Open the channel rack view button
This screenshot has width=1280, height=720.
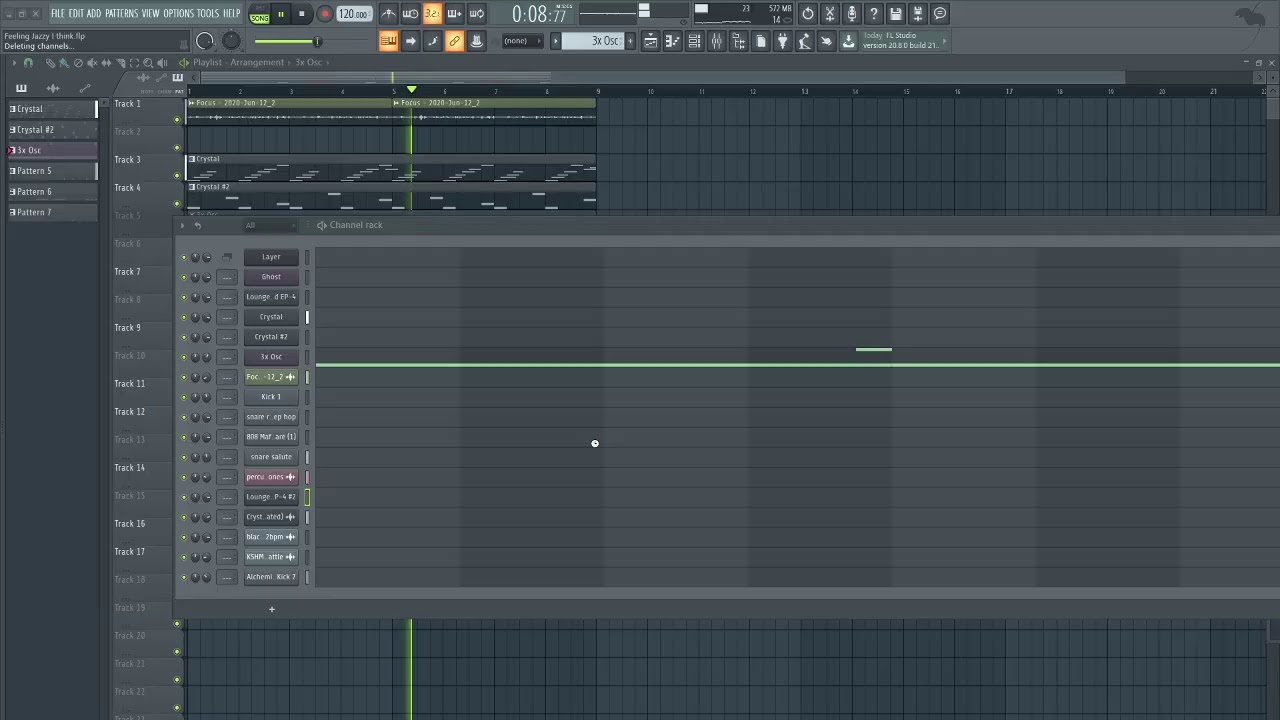(694, 41)
